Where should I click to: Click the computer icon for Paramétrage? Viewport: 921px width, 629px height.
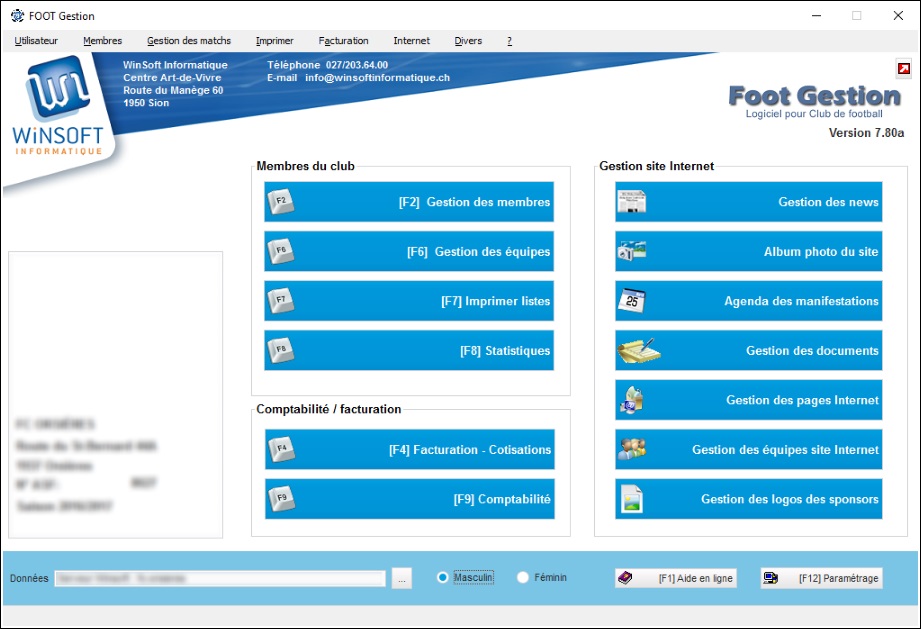coord(771,578)
